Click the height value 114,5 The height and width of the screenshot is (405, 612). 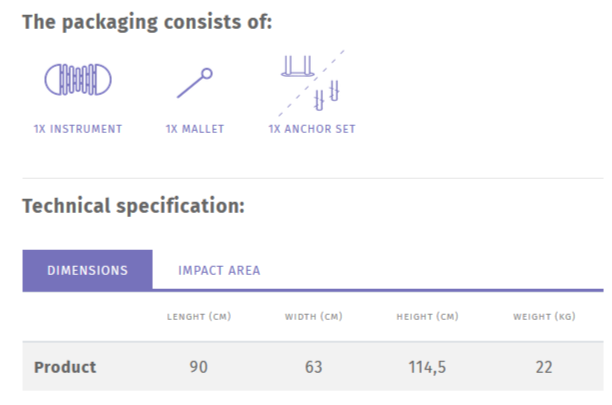427,367
